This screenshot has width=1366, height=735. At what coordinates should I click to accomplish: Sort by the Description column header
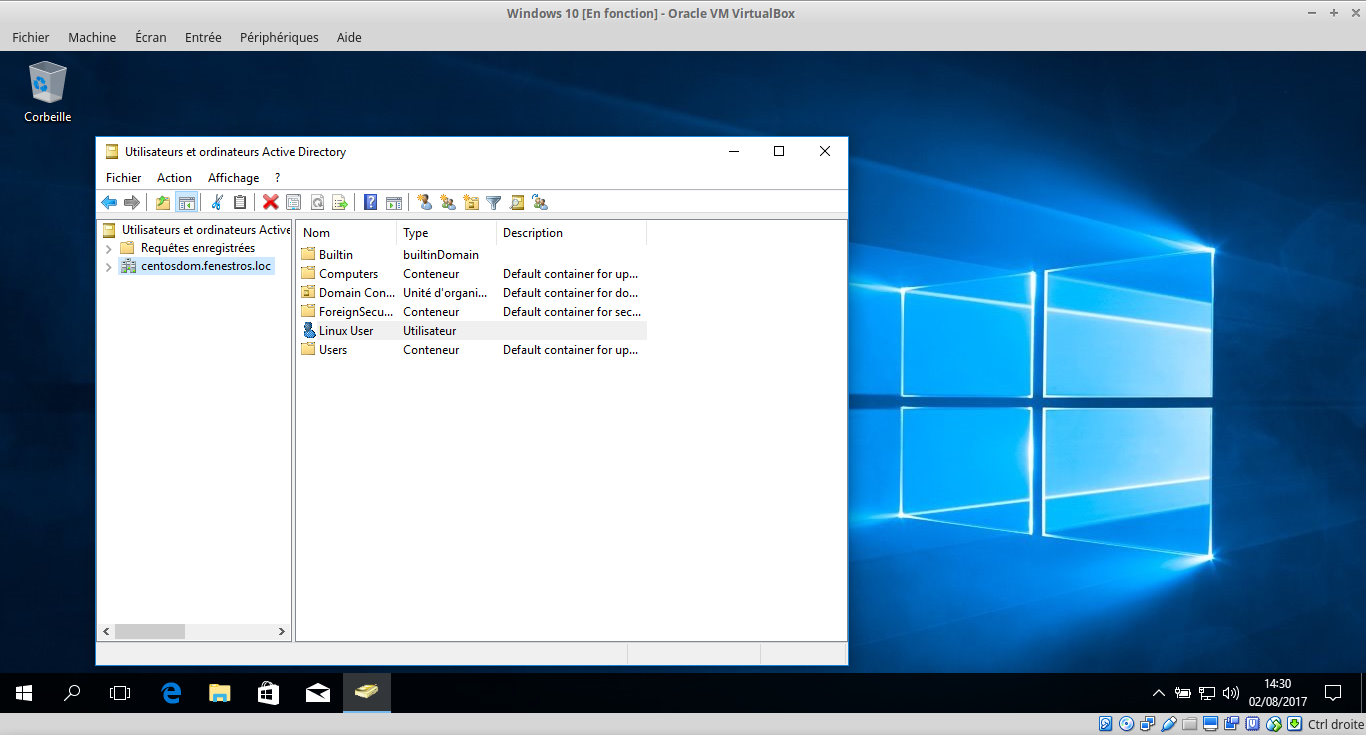click(x=571, y=233)
